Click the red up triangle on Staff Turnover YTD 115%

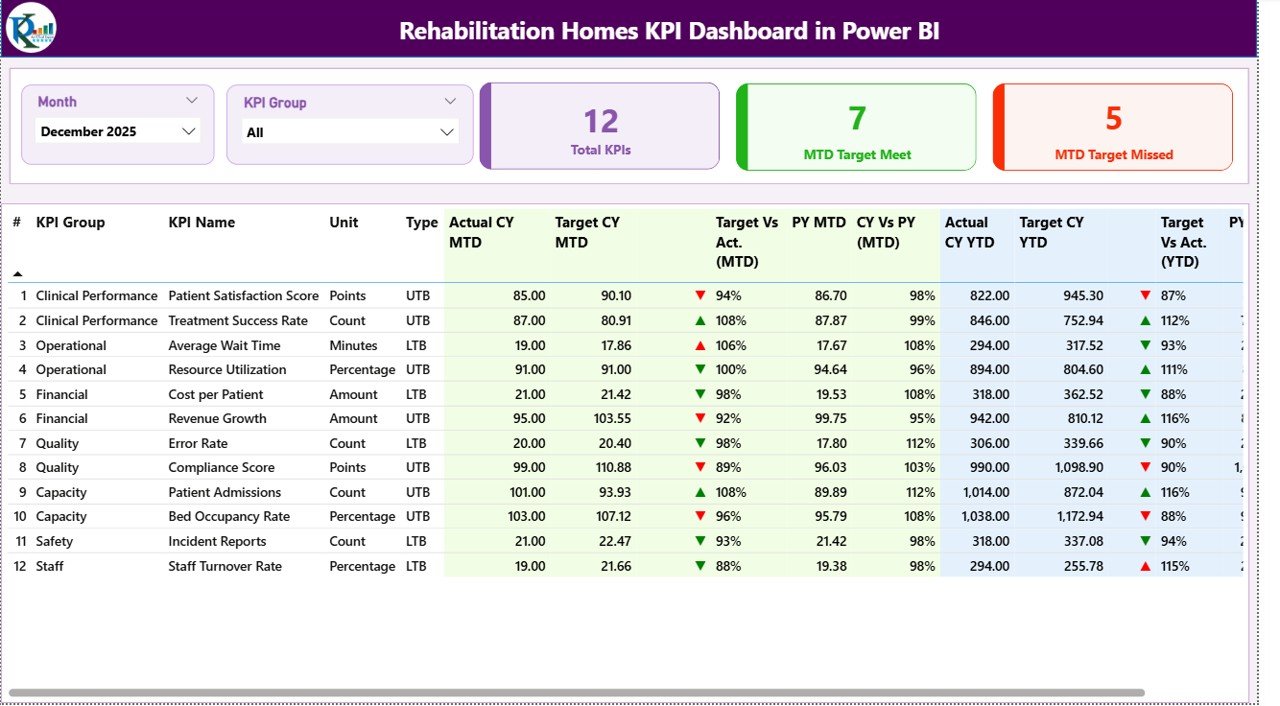click(1143, 565)
